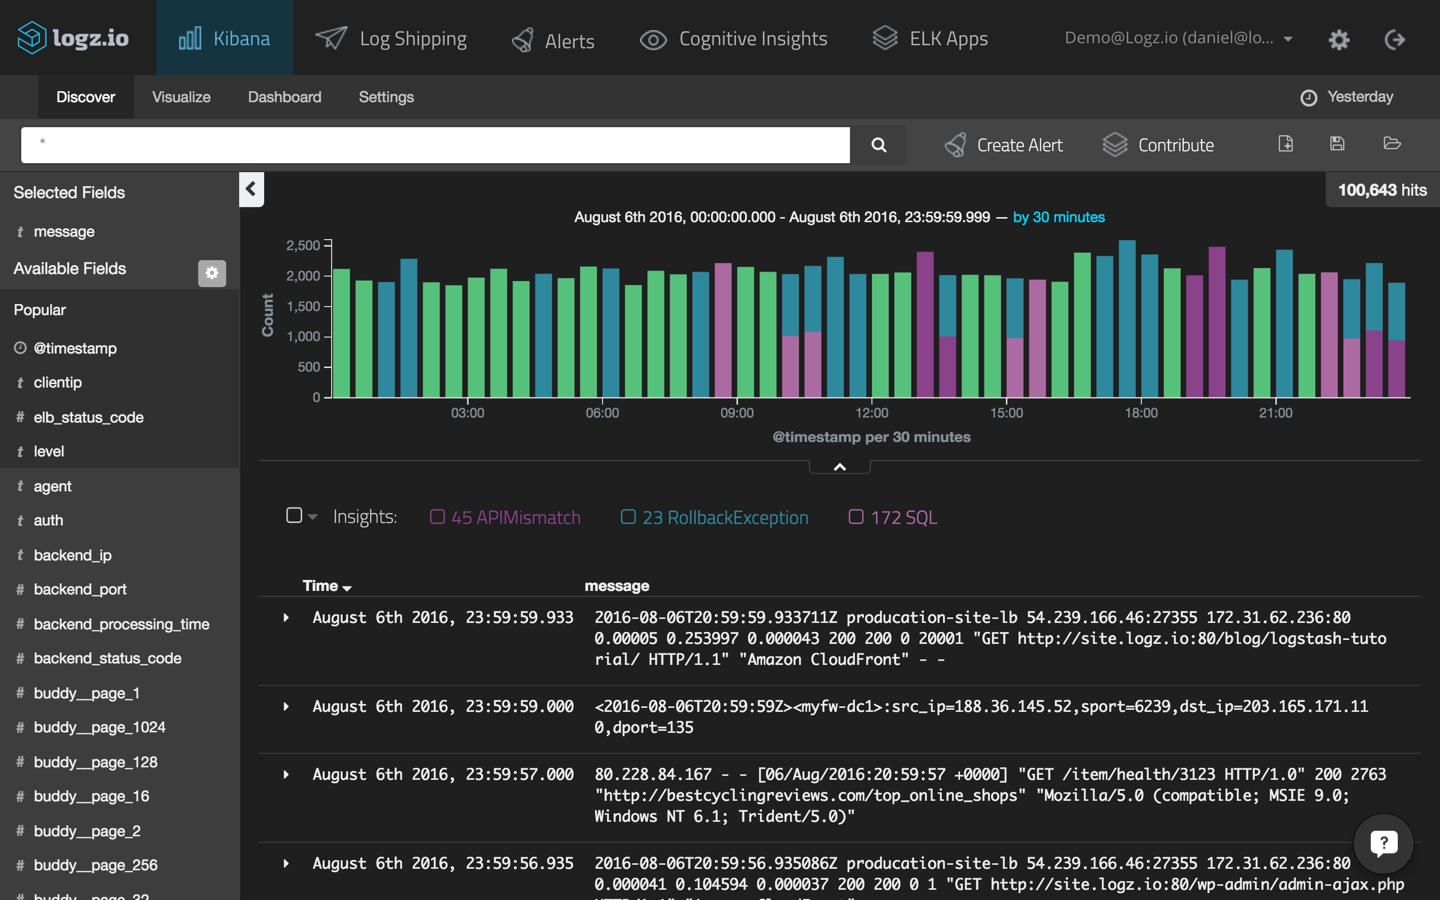Open the Log Shipping menu
Viewport: 1440px width, 900px height.
[x=391, y=38]
